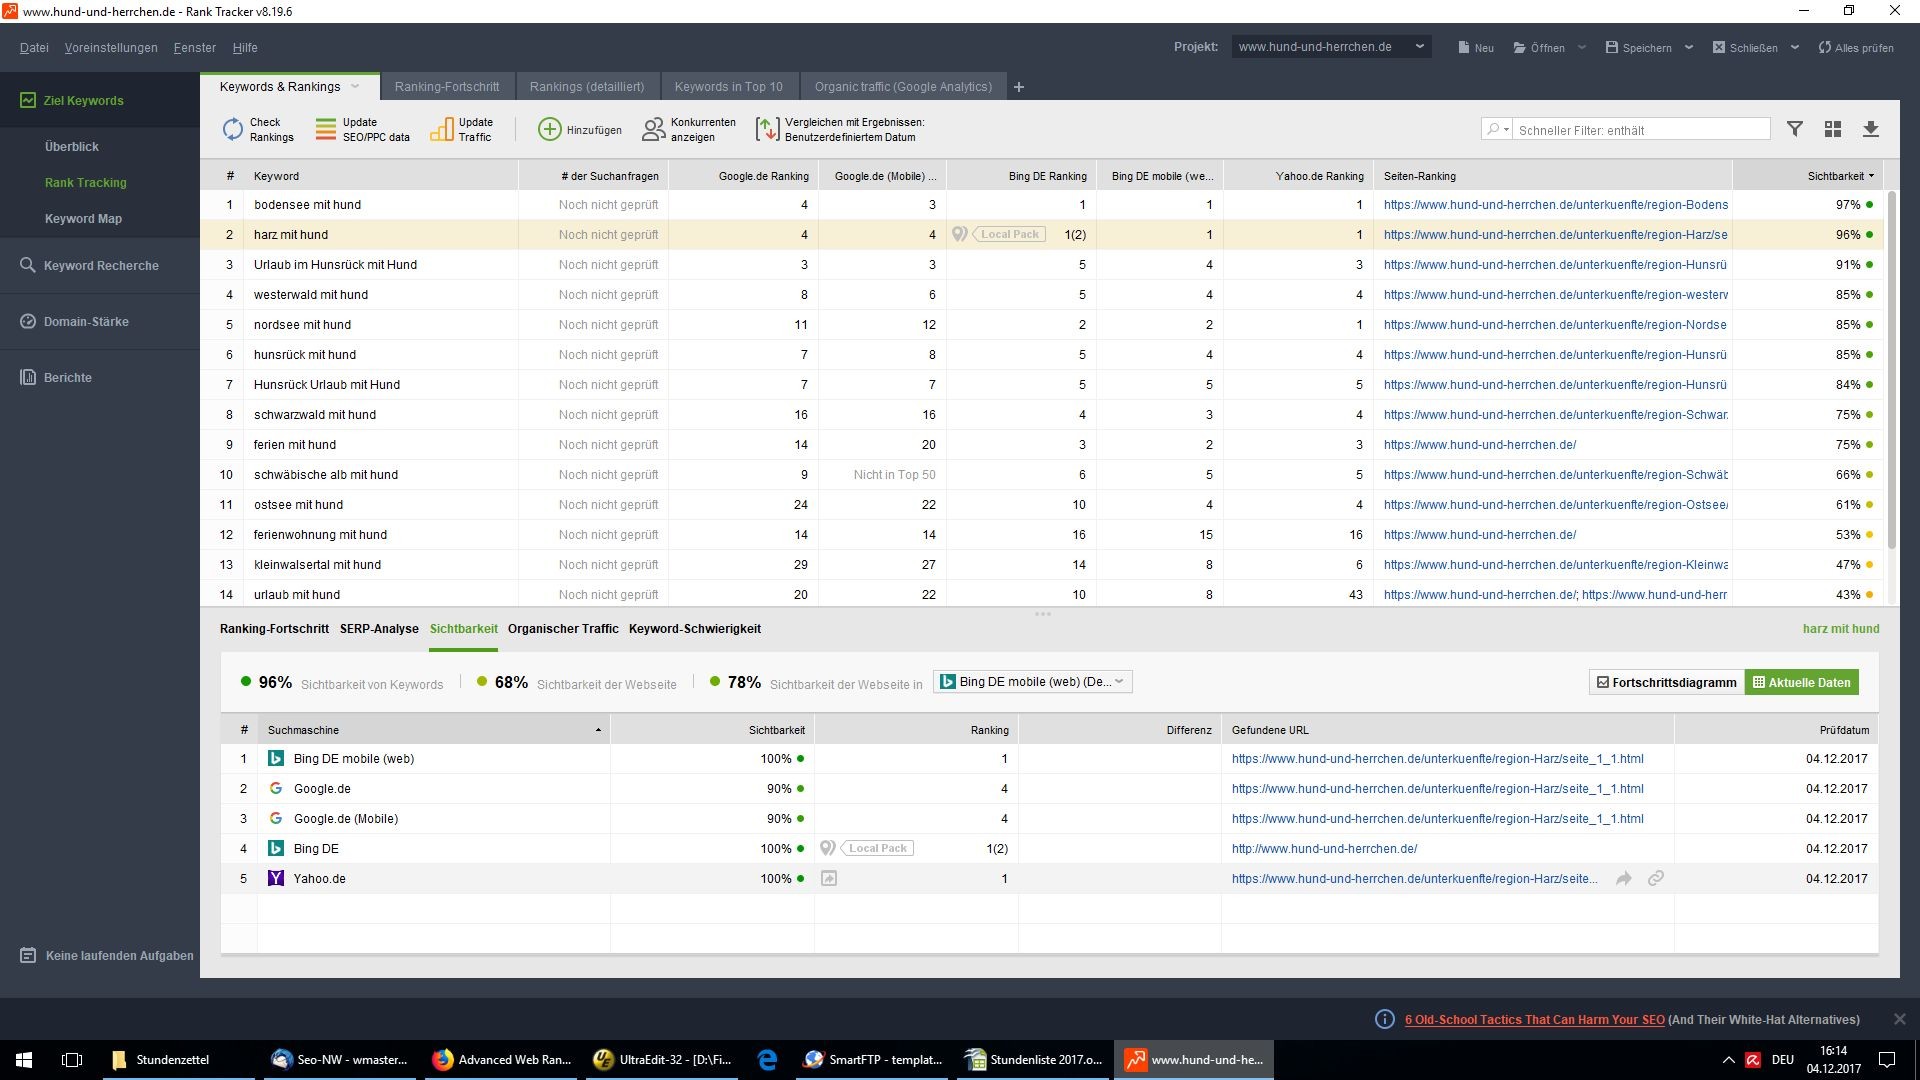Sort by Suchmaschine column header

coord(434,730)
